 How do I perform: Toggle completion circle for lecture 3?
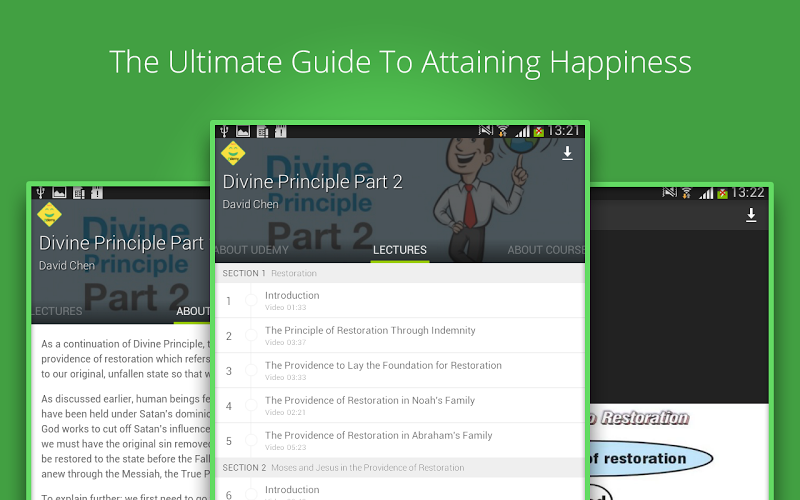251,370
